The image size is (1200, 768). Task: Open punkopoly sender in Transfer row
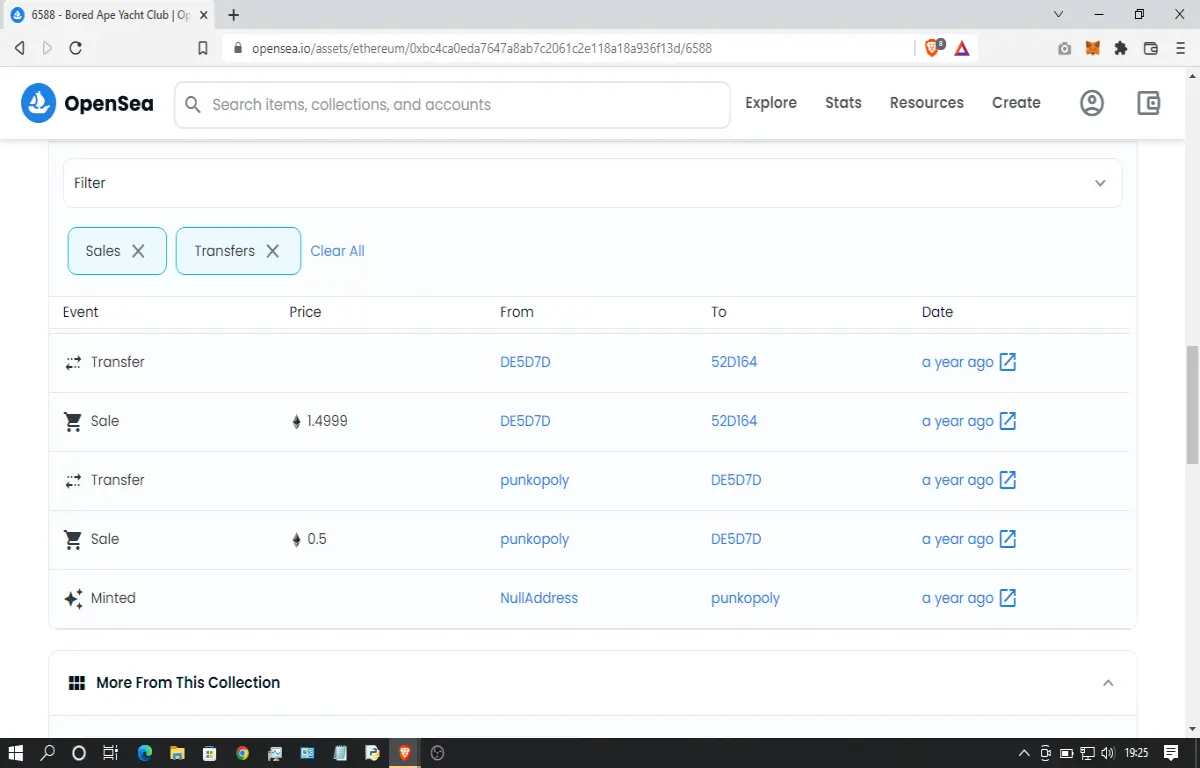[534, 480]
